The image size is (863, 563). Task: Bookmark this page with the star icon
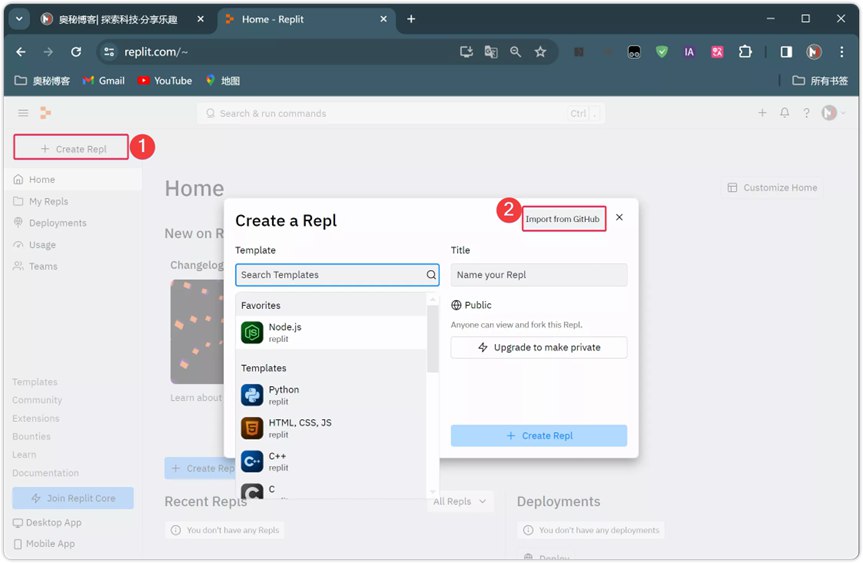540,52
